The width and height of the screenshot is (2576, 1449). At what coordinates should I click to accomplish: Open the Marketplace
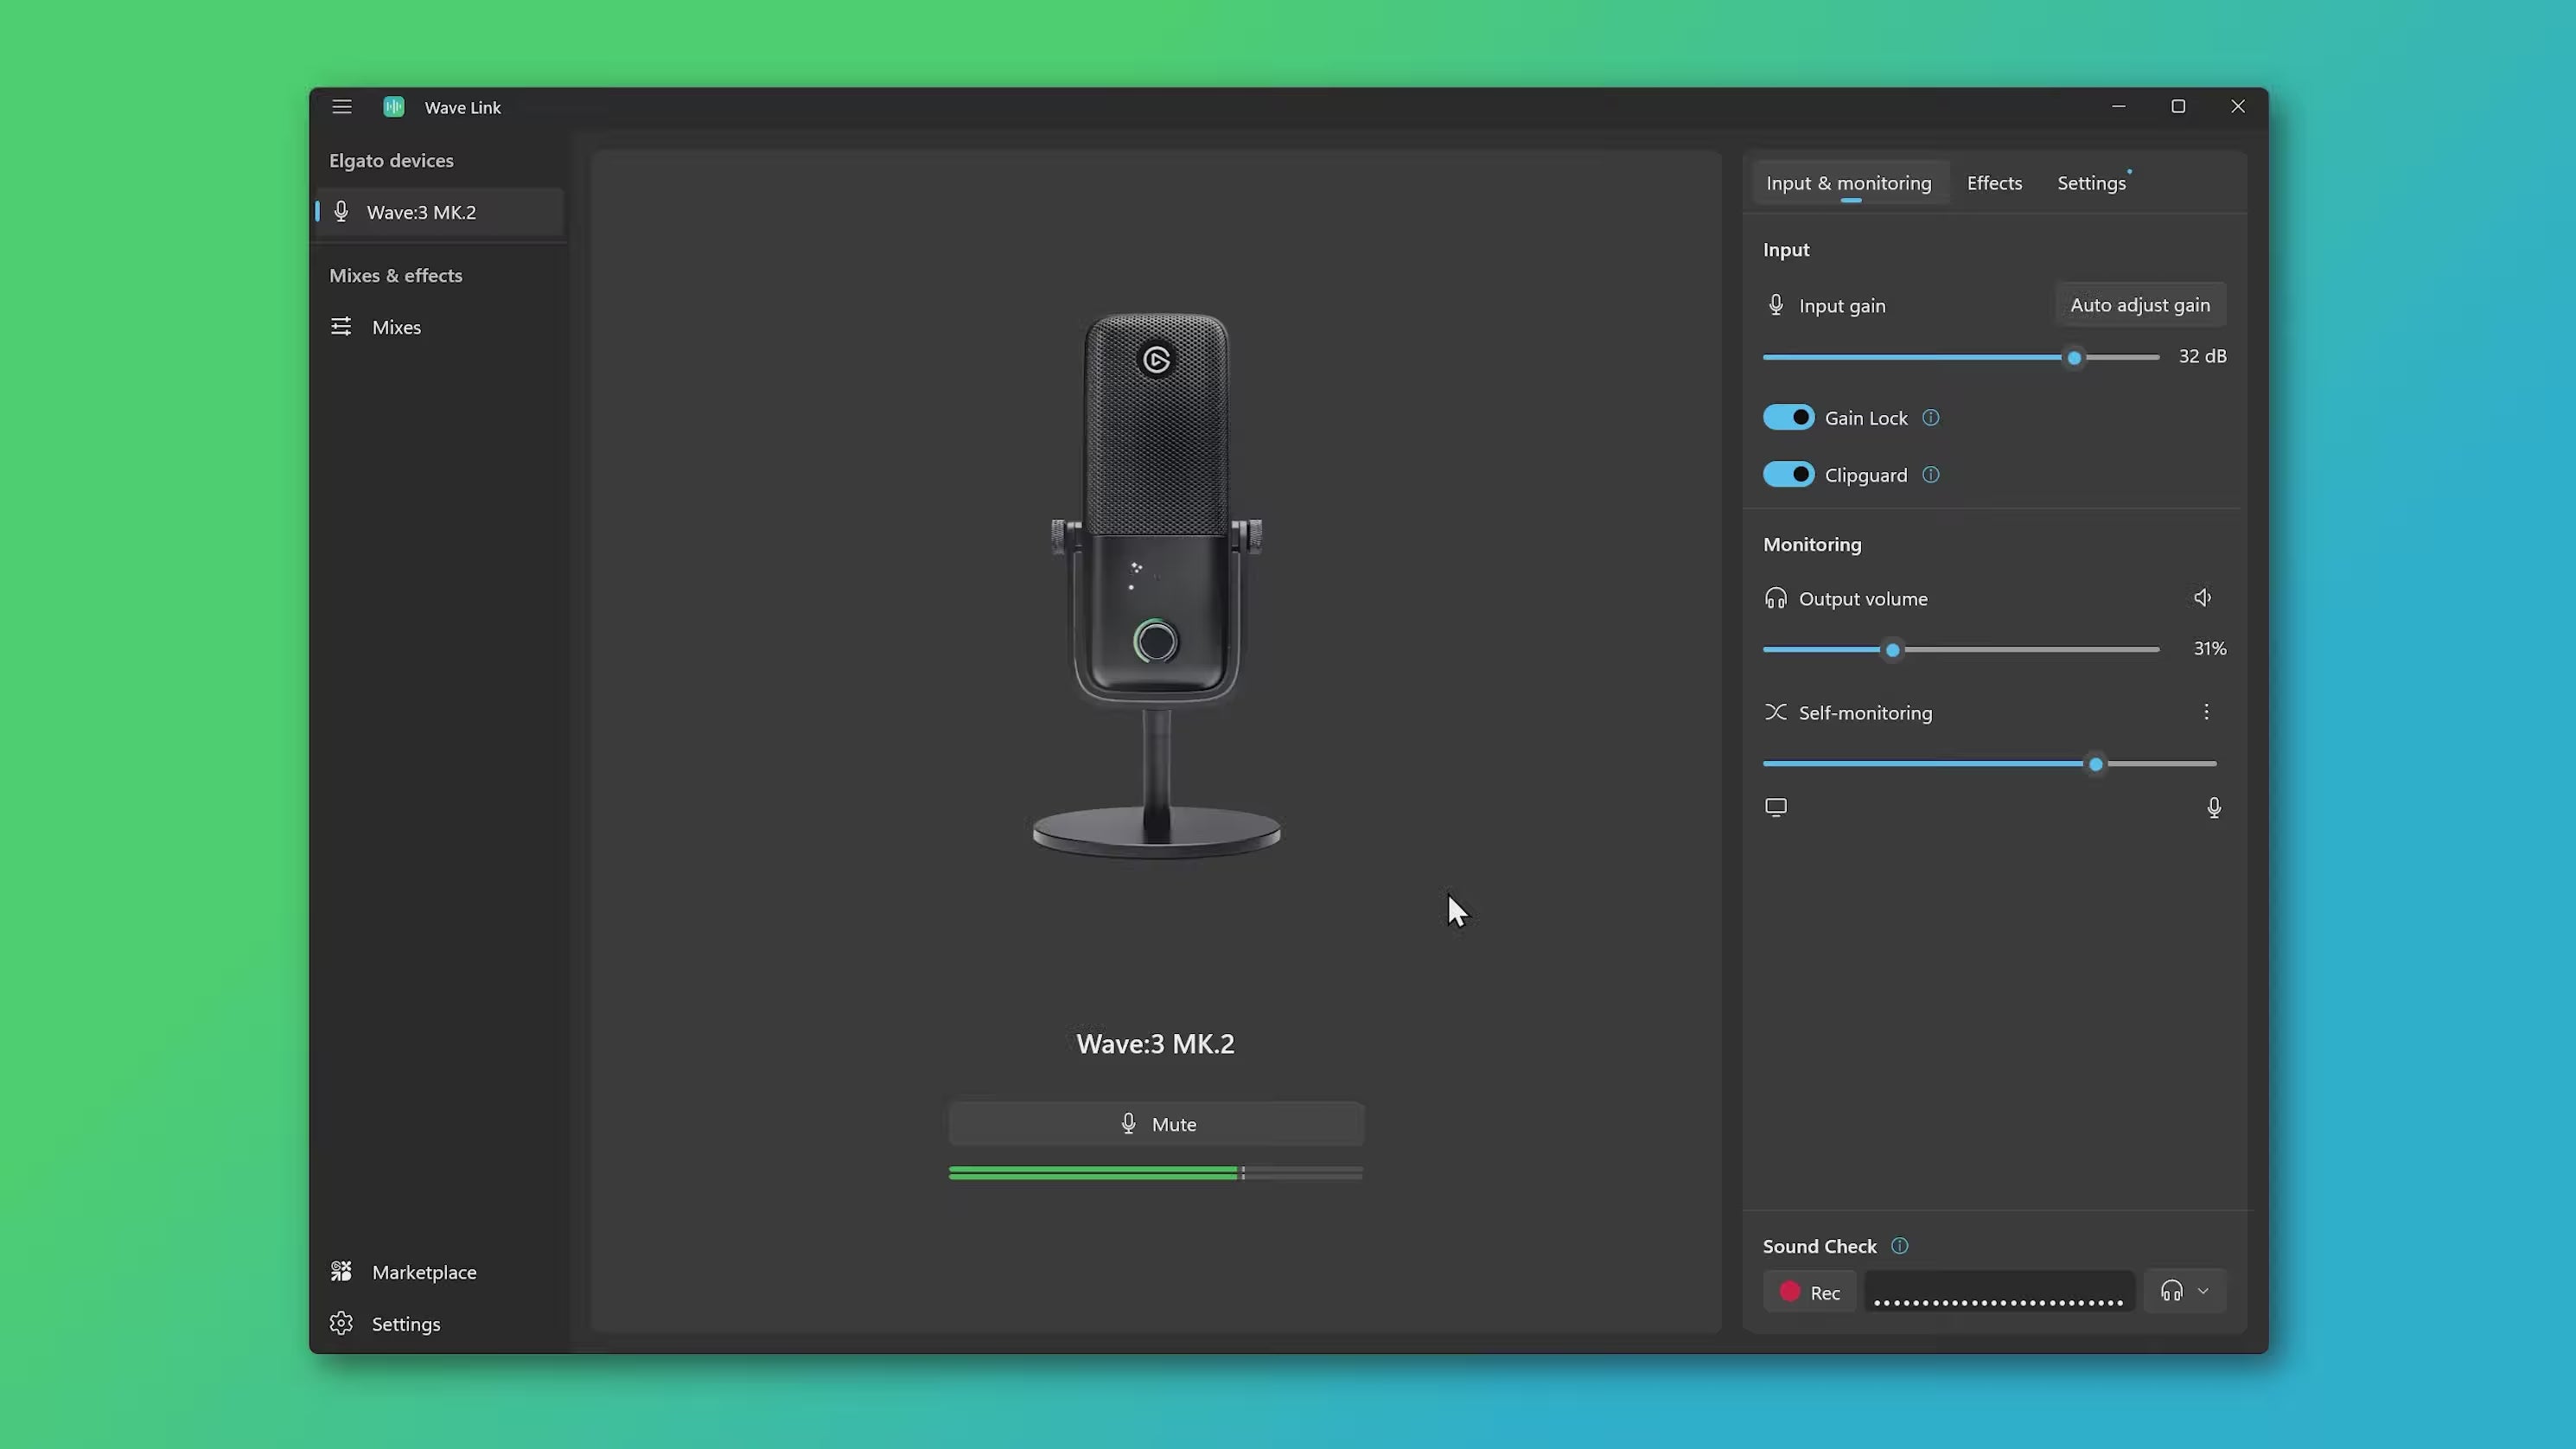(440, 1272)
